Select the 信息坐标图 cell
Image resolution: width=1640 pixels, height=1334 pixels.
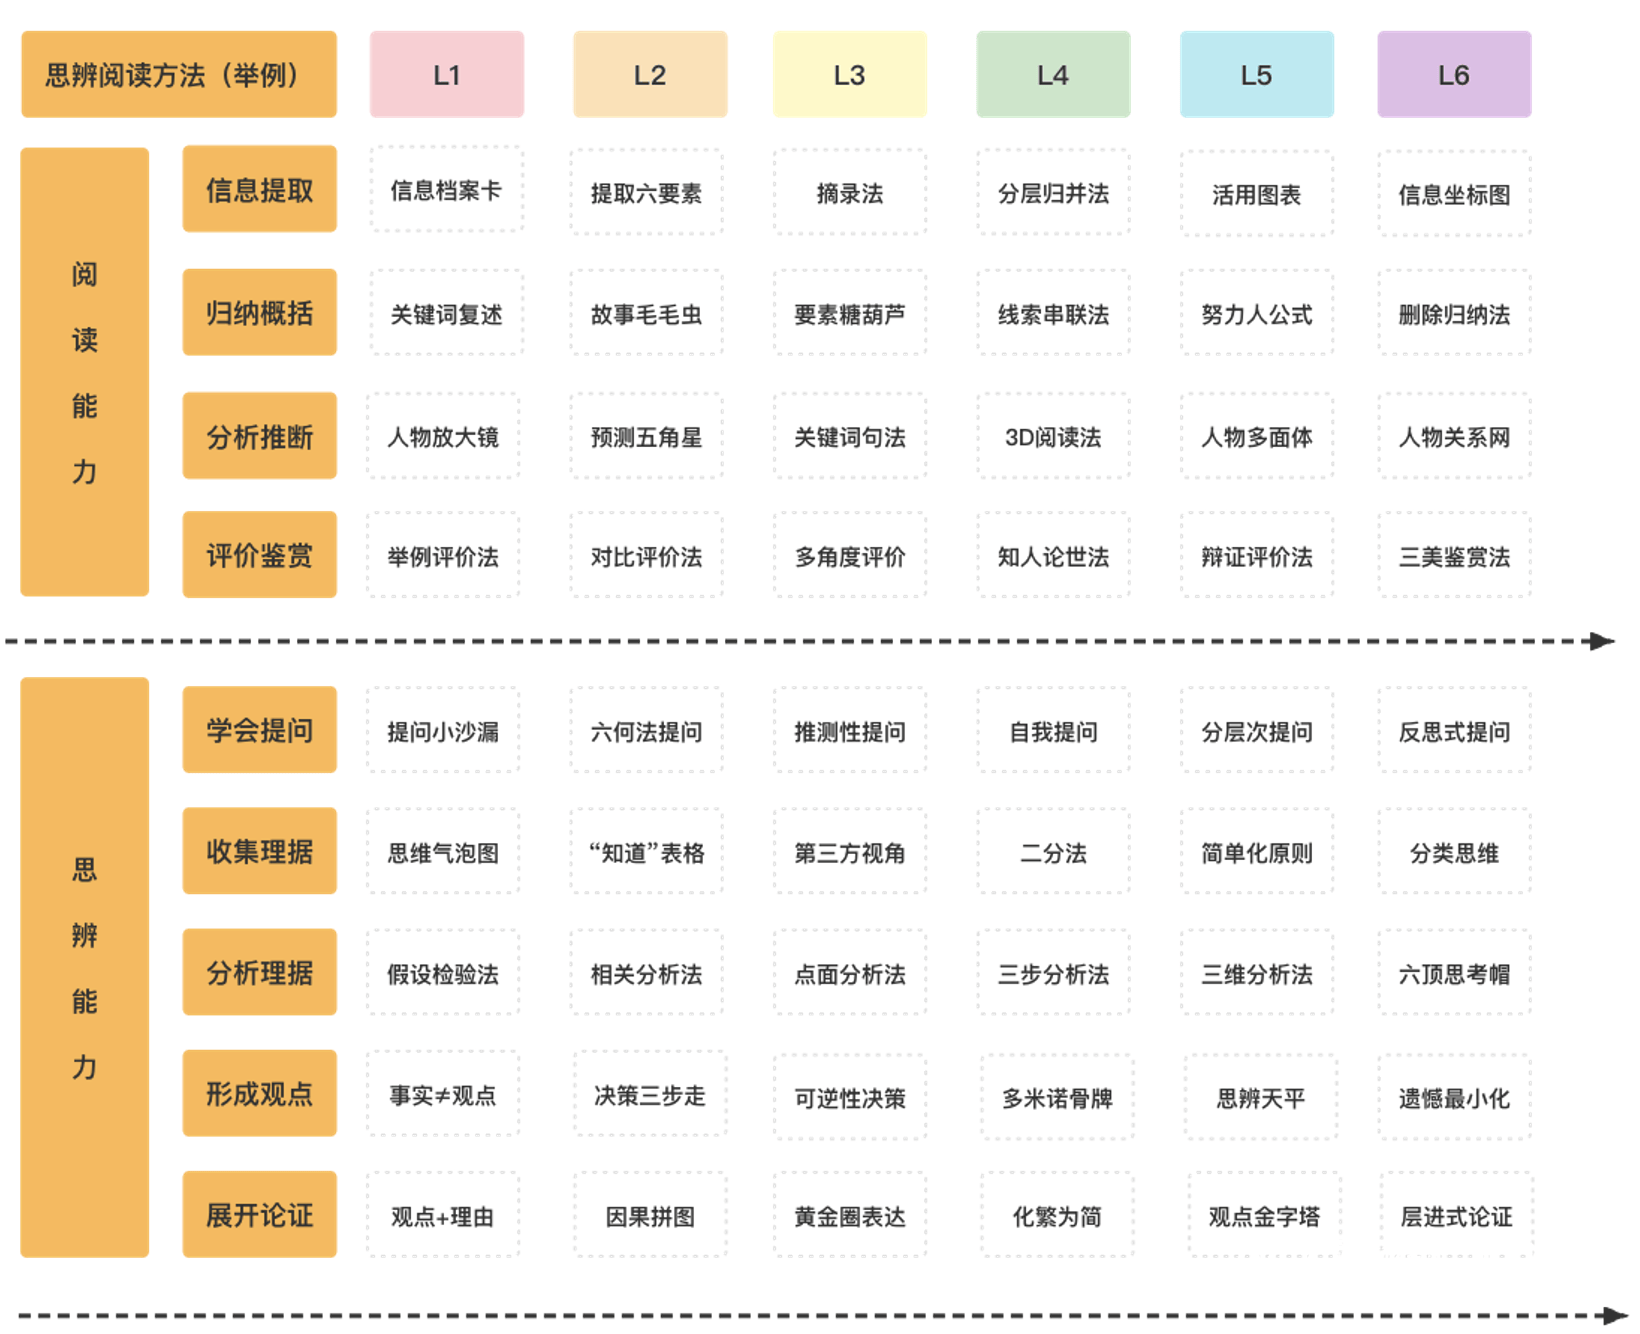1454,194
